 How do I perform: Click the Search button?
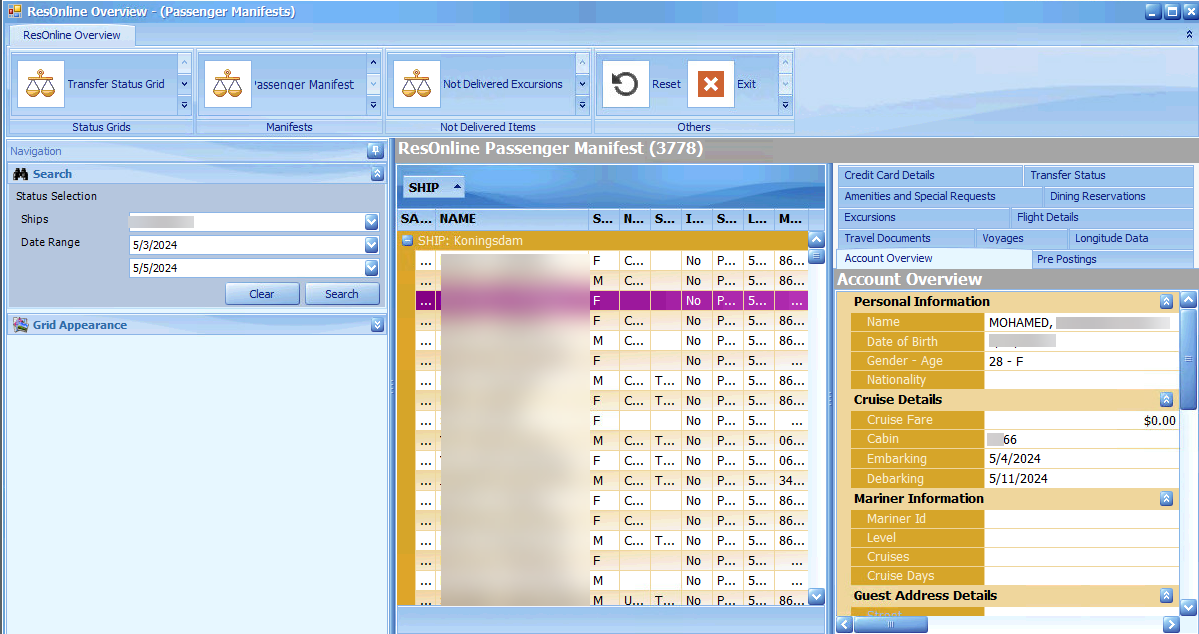click(x=342, y=294)
